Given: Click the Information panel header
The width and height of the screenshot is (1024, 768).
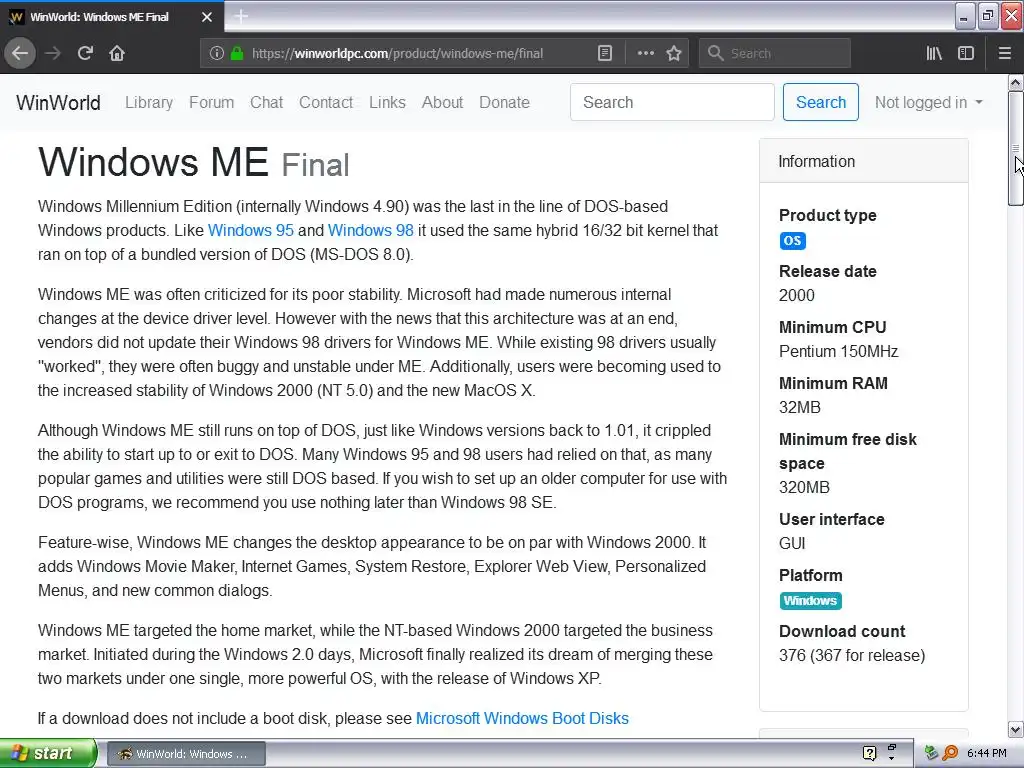Looking at the screenshot, I should point(863,161).
